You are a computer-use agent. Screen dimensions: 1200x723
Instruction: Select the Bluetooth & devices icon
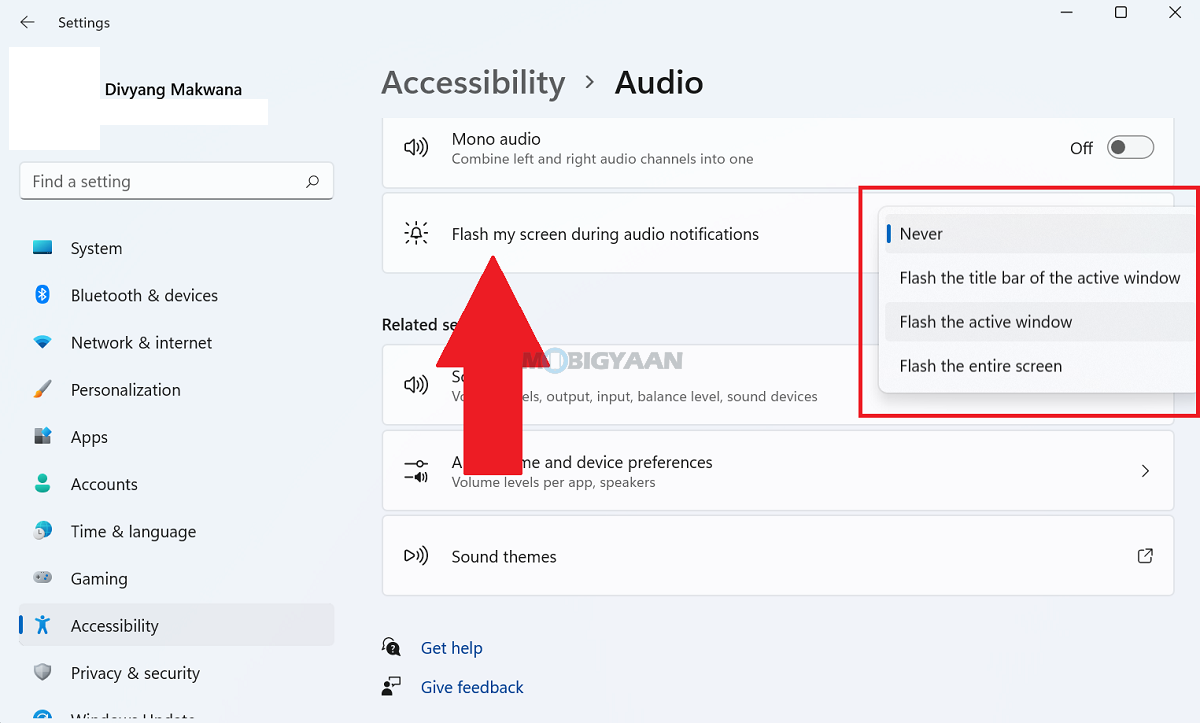pos(42,295)
